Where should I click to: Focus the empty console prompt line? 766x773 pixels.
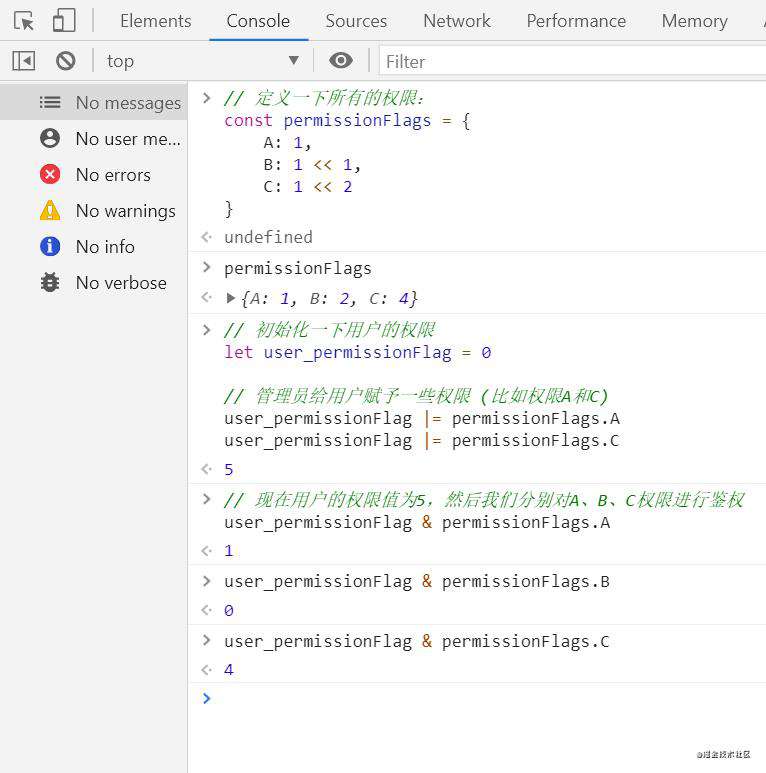tap(477, 698)
